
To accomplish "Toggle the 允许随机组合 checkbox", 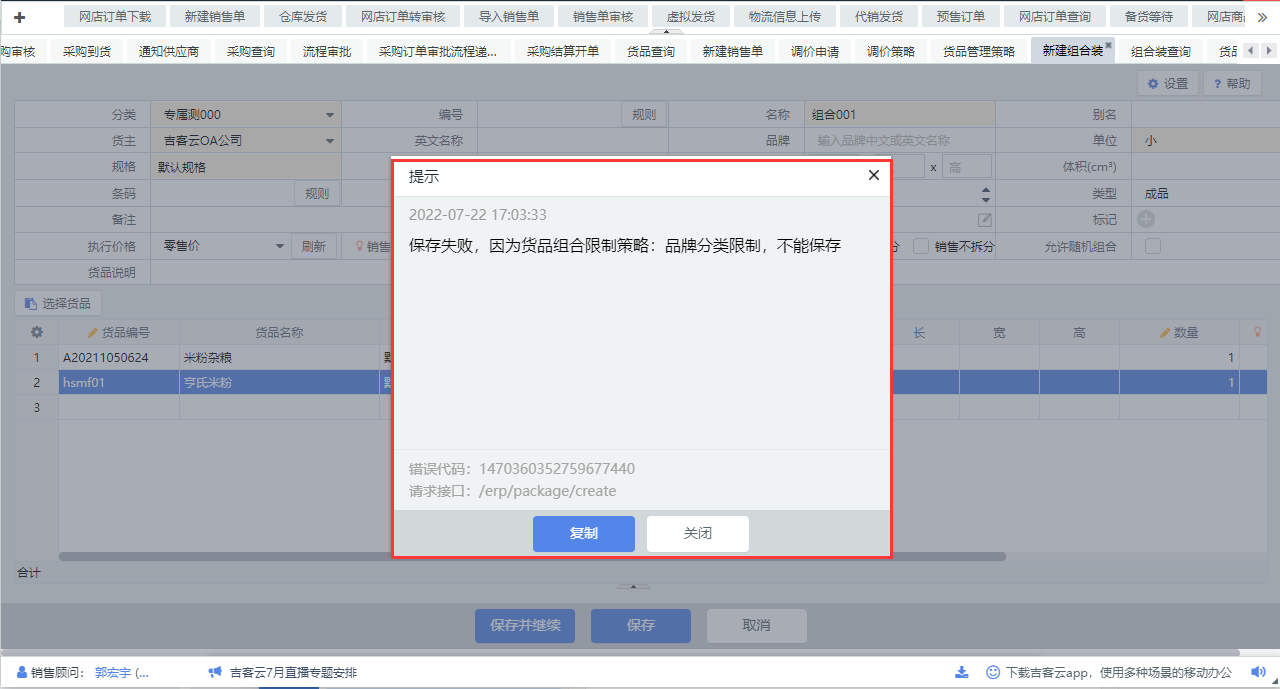I will coord(1152,246).
